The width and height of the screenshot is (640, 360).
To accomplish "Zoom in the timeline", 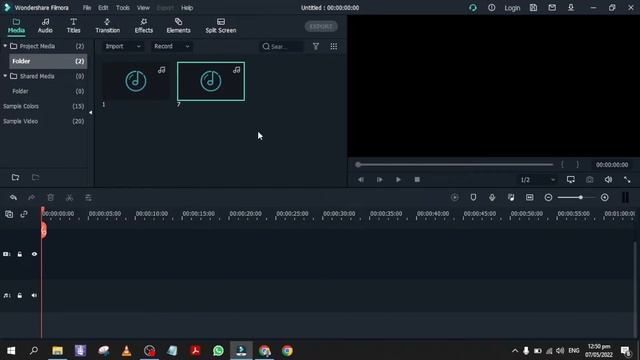I will pos(604,198).
